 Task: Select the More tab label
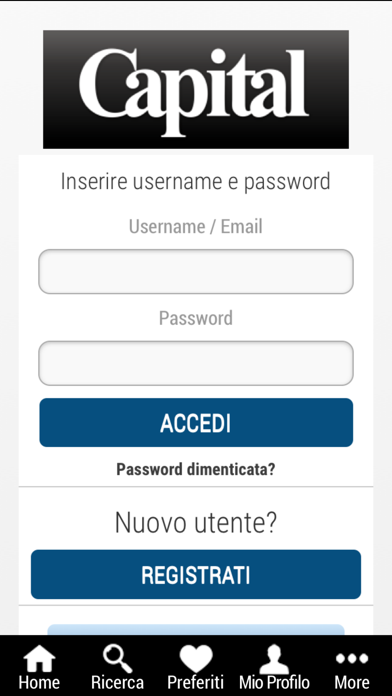point(352,682)
